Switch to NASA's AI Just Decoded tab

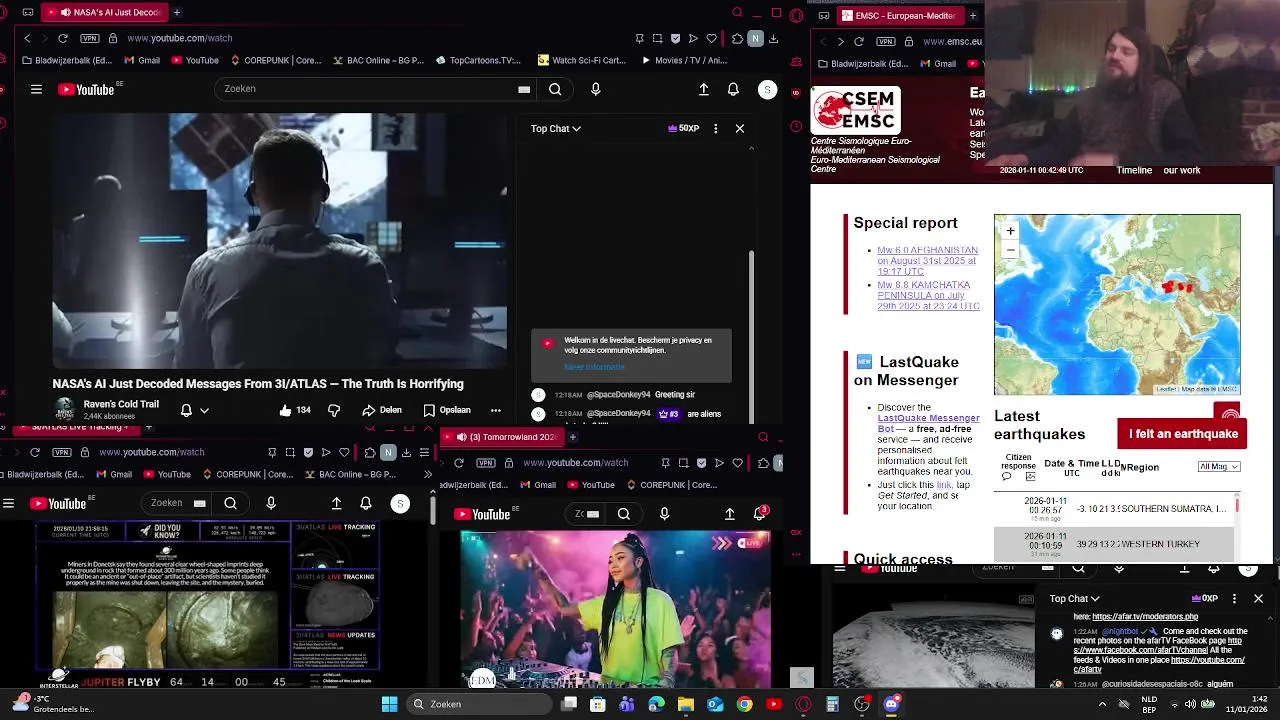tap(104, 12)
